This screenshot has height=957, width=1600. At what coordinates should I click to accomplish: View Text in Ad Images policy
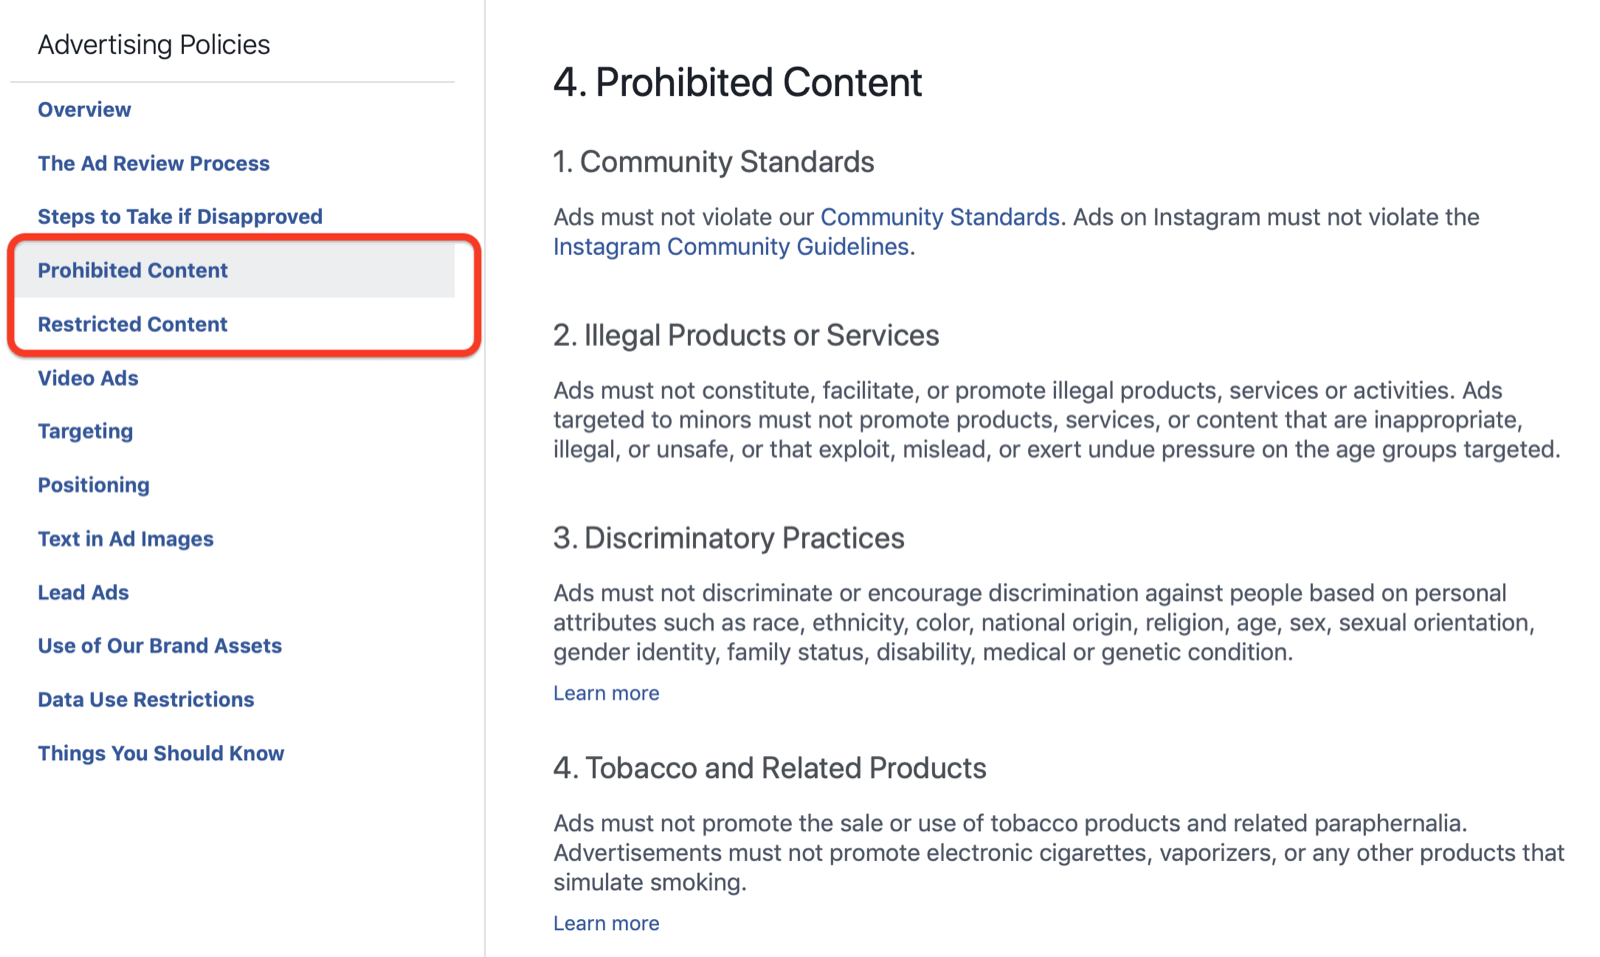click(126, 539)
